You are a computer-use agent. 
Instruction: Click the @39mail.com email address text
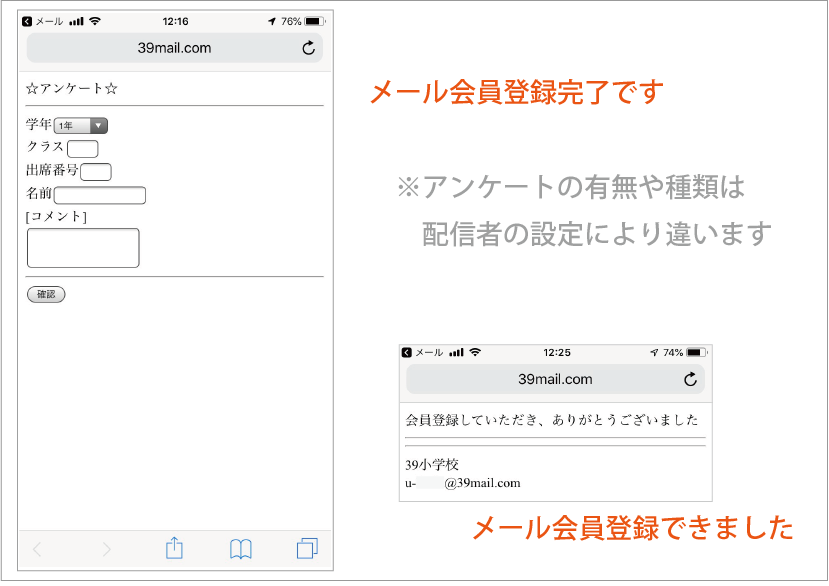(482, 483)
